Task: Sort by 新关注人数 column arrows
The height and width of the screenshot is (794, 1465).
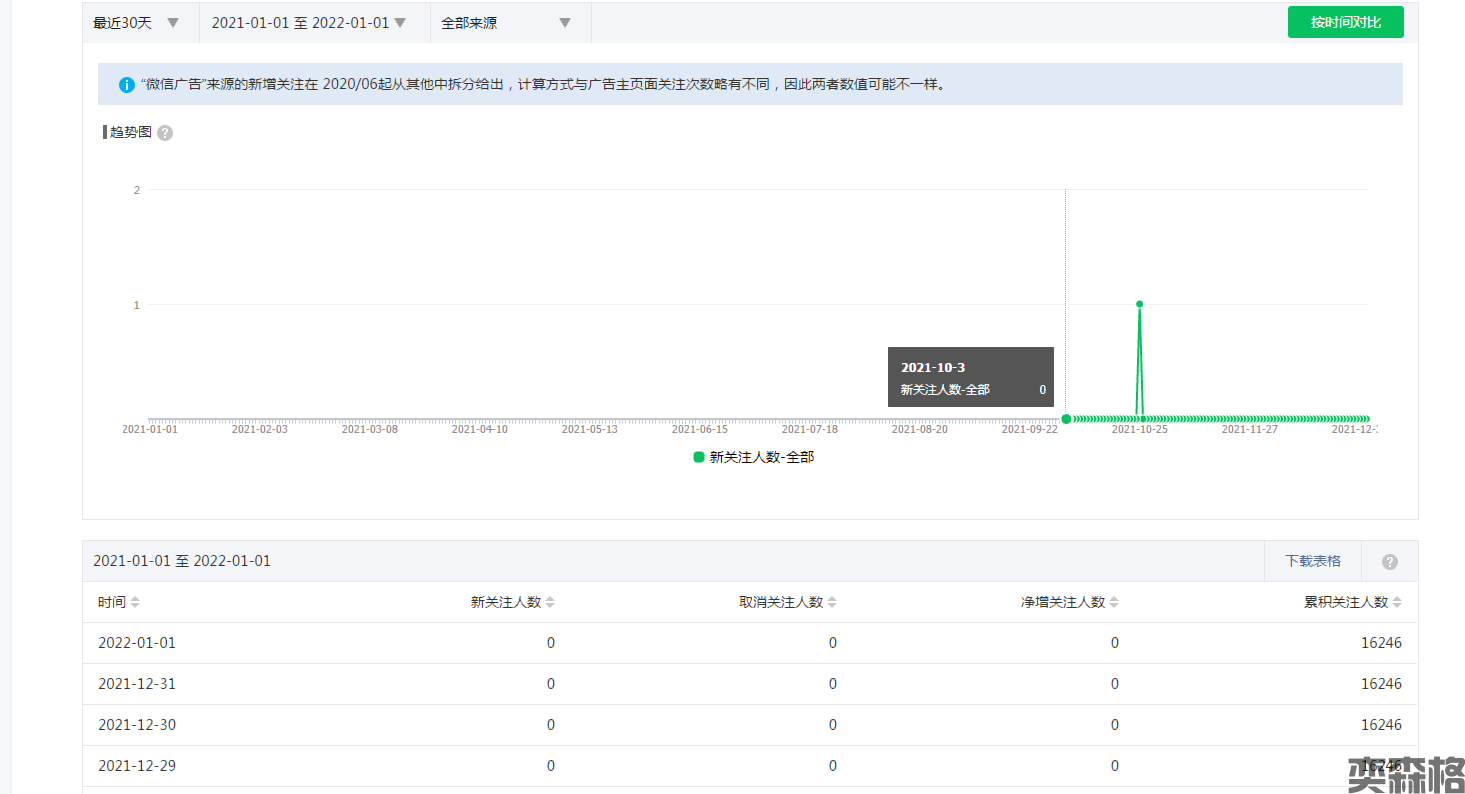Action: [x=550, y=602]
